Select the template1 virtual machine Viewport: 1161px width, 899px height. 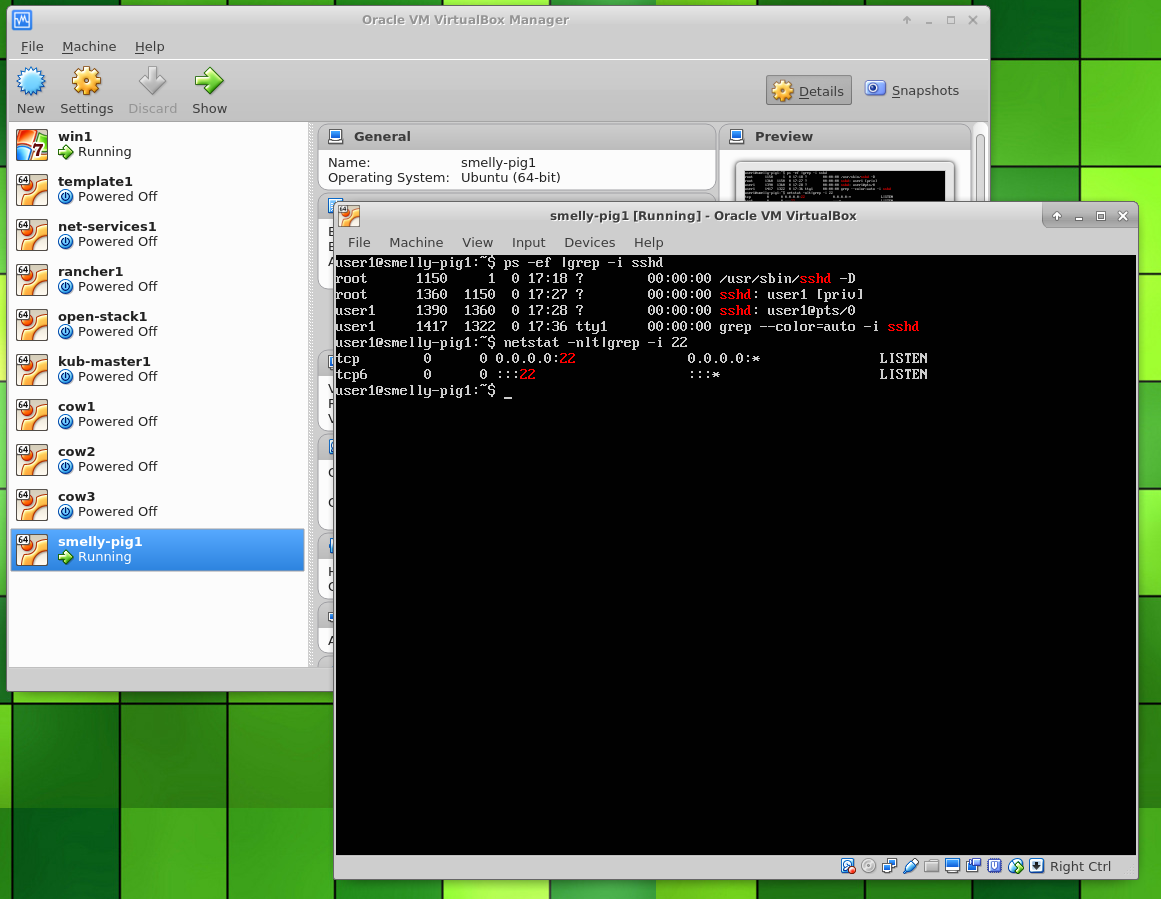158,190
